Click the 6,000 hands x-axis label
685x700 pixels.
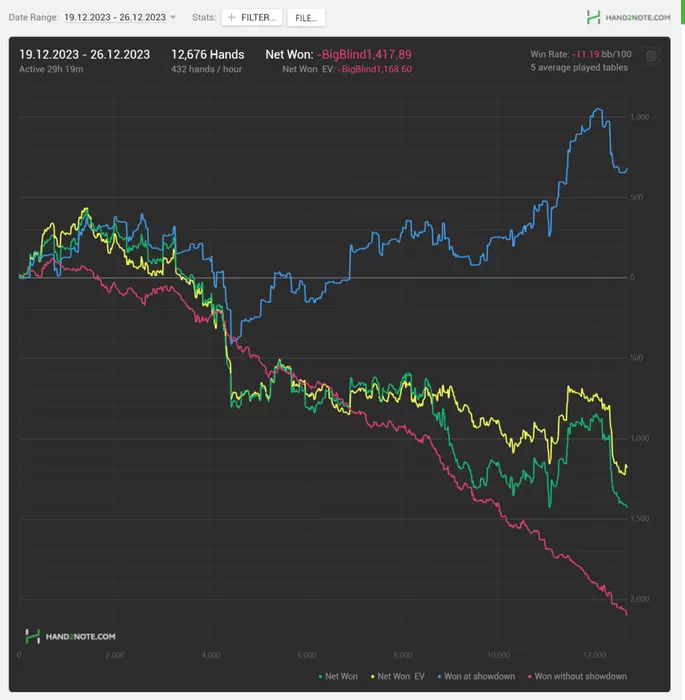pos(306,655)
